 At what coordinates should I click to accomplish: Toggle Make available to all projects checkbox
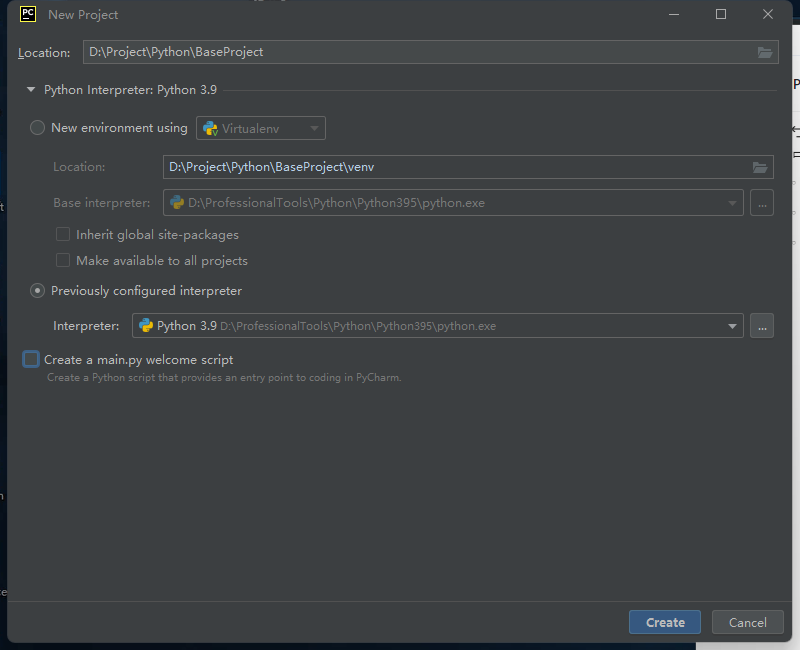pos(63,260)
